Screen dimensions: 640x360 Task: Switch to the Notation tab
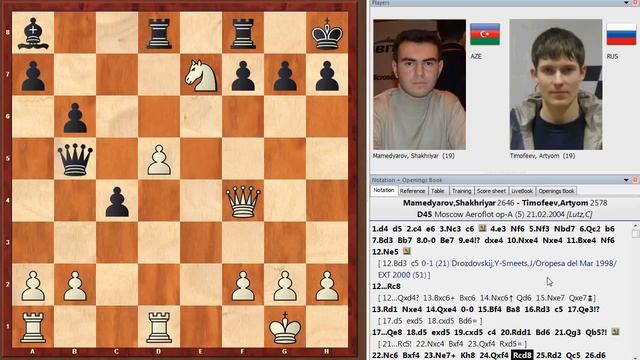pos(384,191)
